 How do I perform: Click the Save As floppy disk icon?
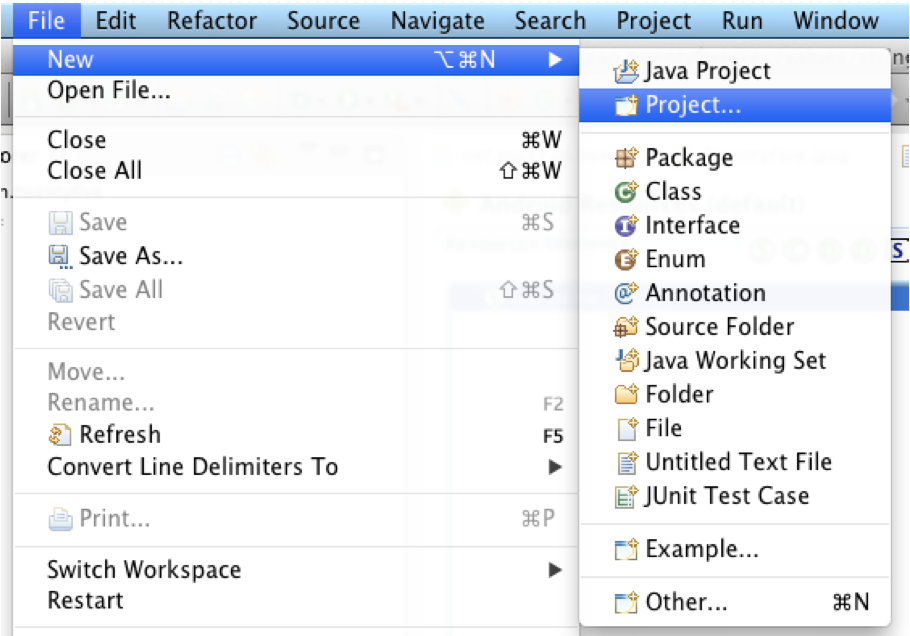click(x=61, y=256)
